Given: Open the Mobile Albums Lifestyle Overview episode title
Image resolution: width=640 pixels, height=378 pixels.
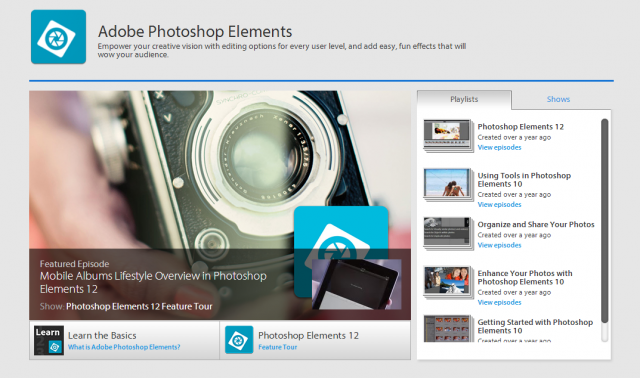Looking at the screenshot, I should coord(153,282).
